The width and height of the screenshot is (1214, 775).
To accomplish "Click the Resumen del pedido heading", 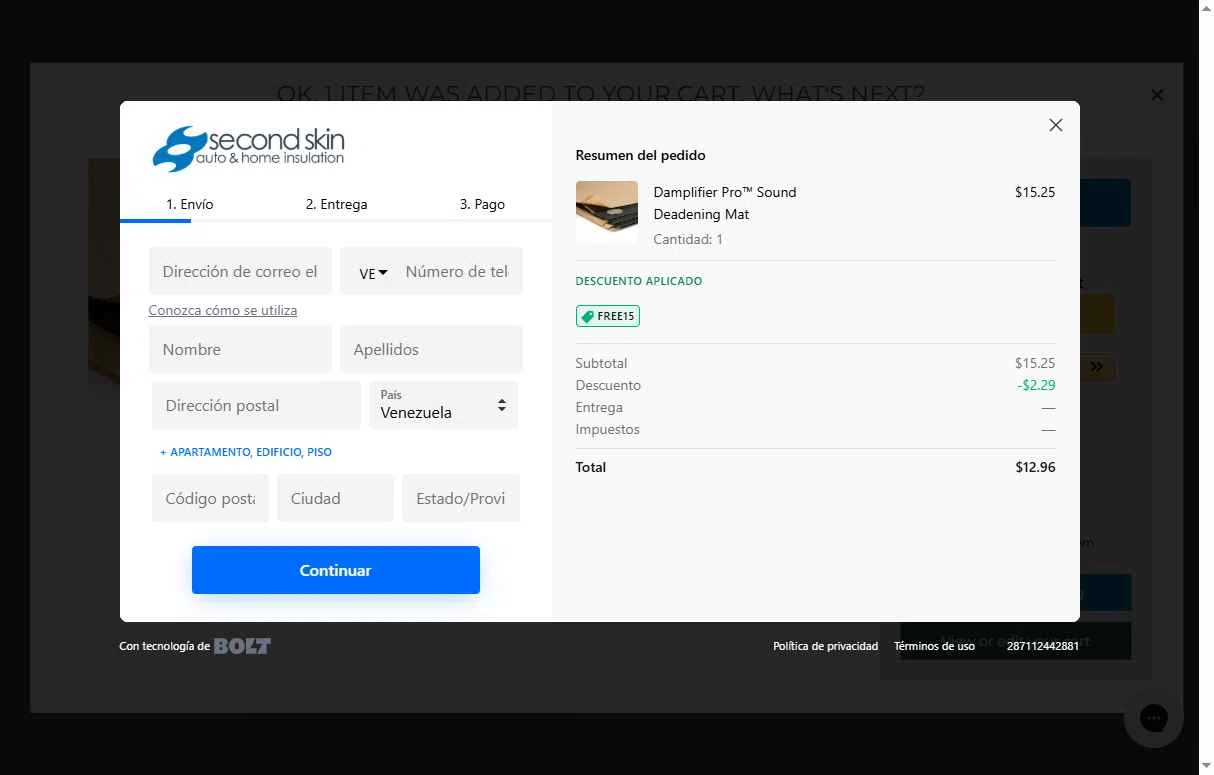I will click(x=640, y=155).
